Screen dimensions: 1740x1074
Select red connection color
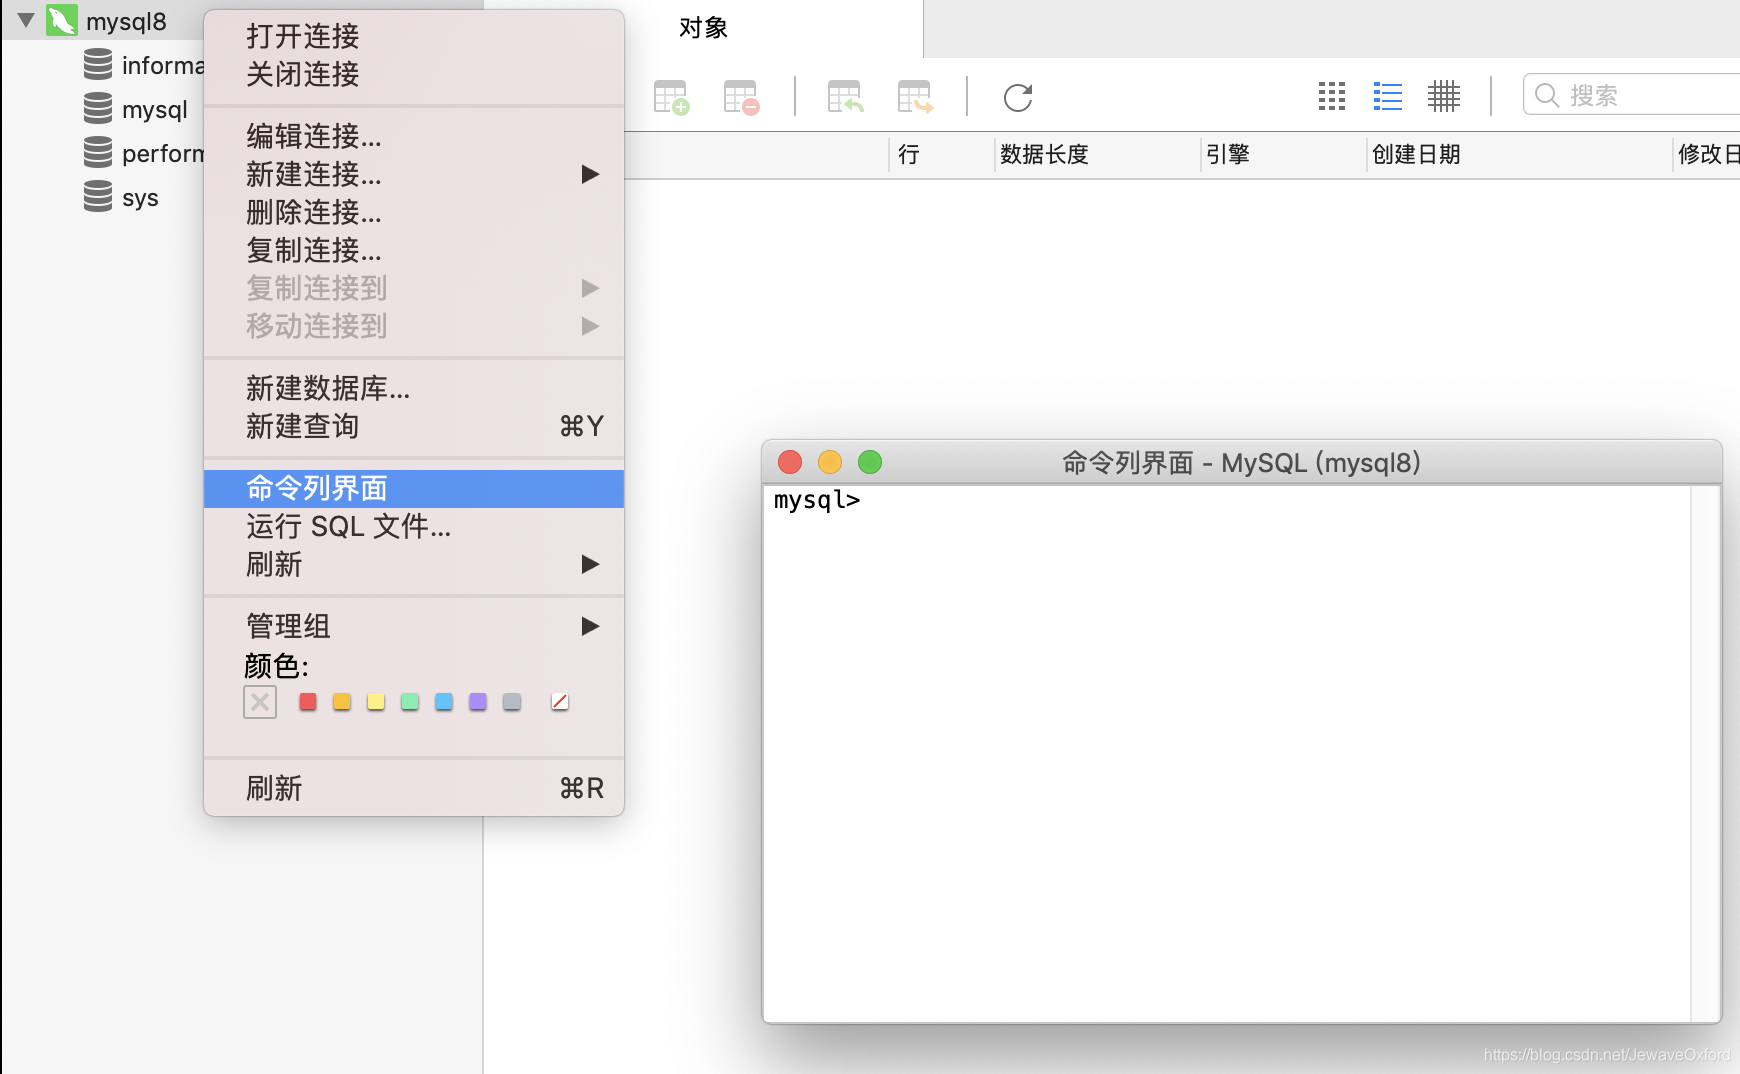(x=307, y=702)
